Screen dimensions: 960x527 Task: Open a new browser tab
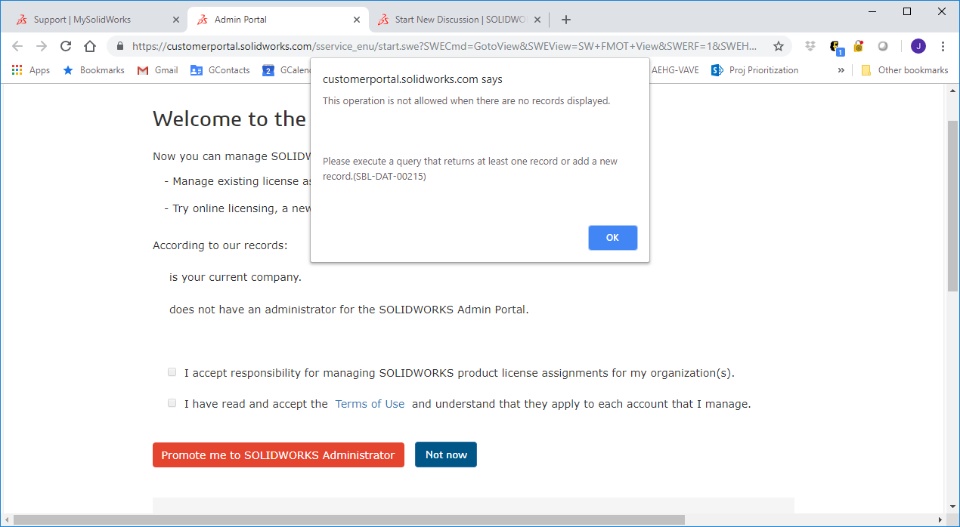click(566, 20)
